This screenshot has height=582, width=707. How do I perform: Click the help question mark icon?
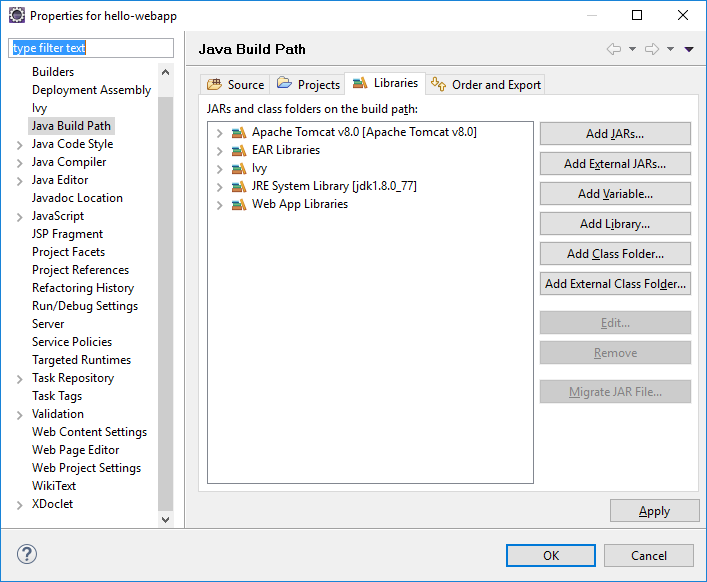(x=27, y=554)
